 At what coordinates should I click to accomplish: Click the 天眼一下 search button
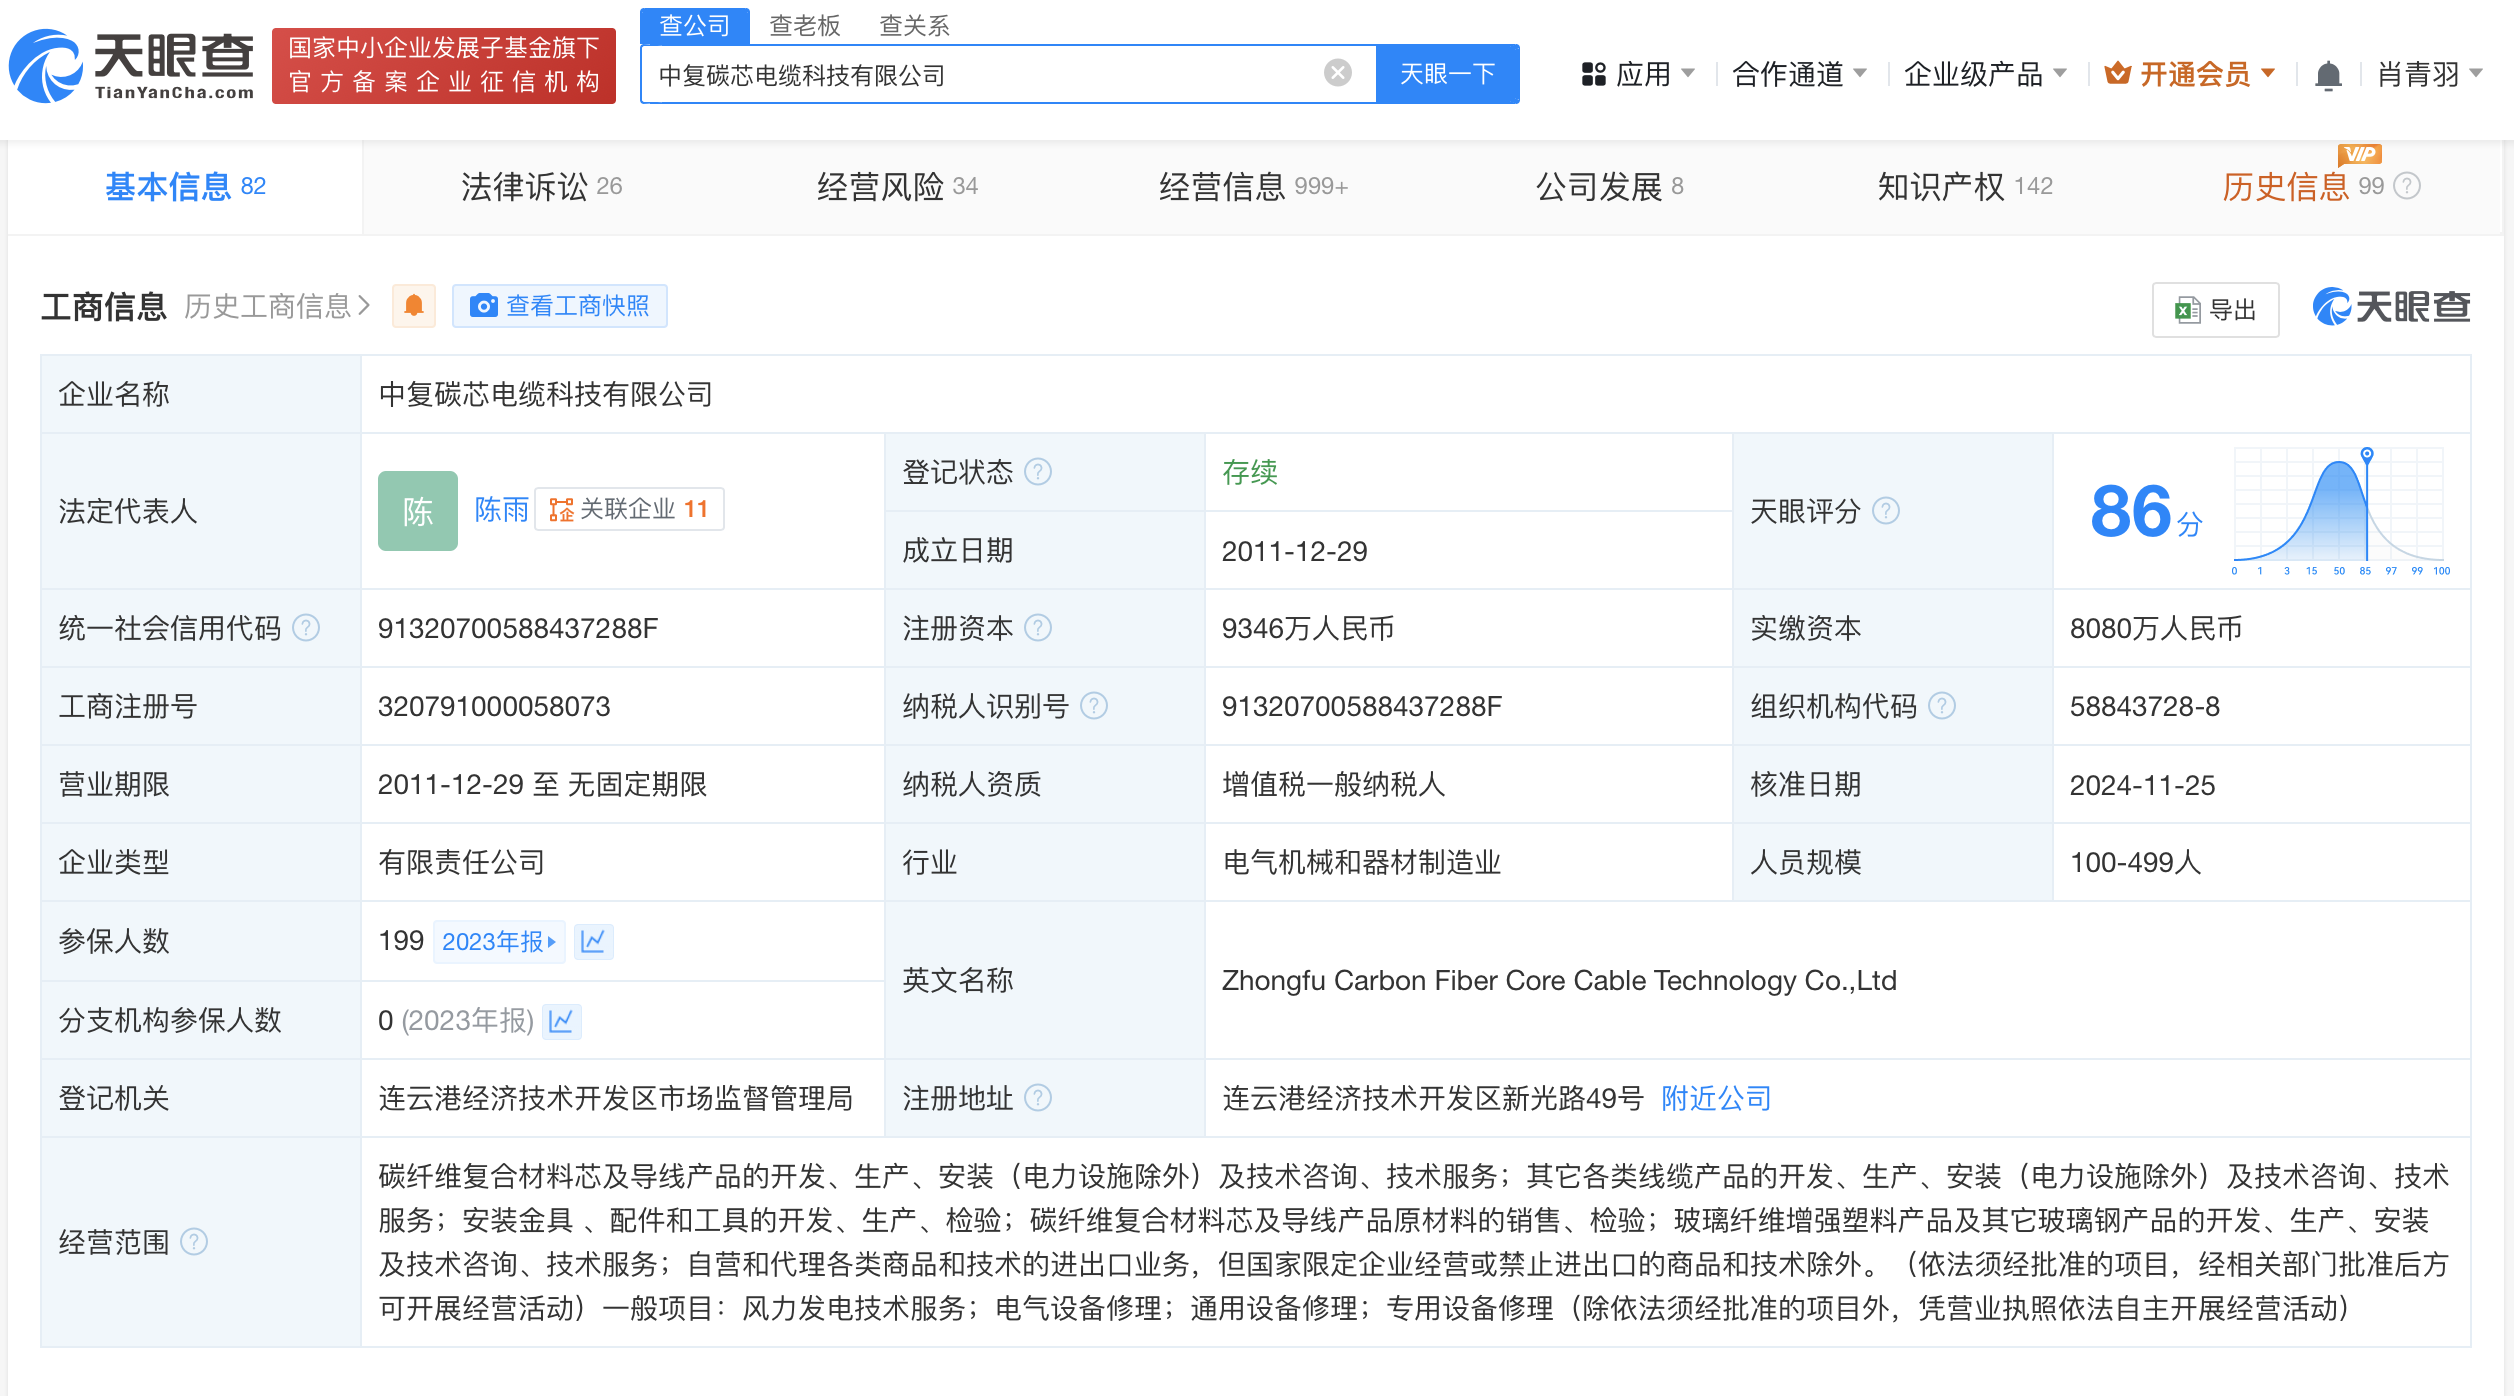click(1448, 72)
